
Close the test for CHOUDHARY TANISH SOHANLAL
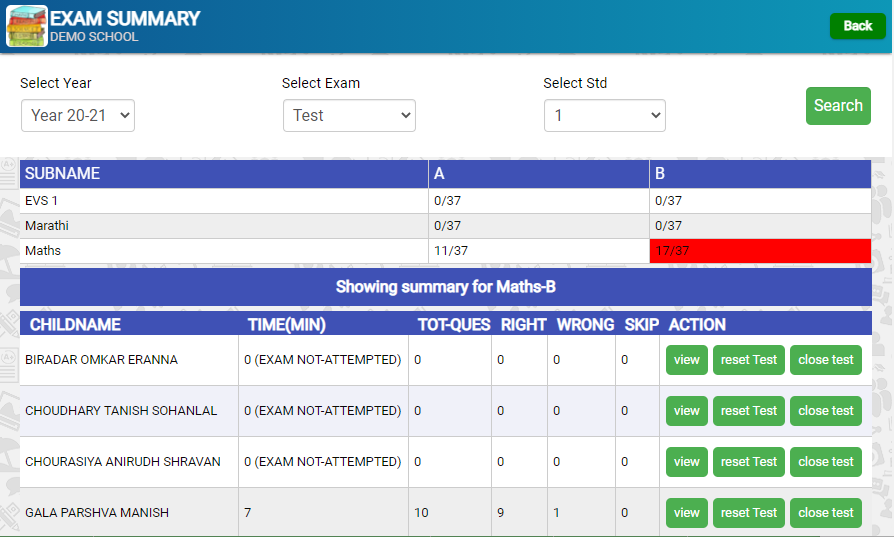pos(826,411)
